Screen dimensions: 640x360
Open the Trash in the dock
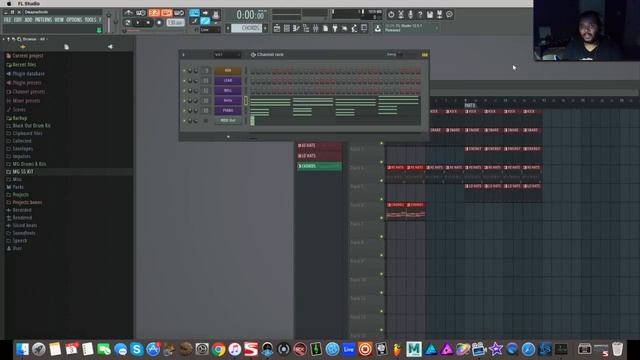(x=617, y=349)
